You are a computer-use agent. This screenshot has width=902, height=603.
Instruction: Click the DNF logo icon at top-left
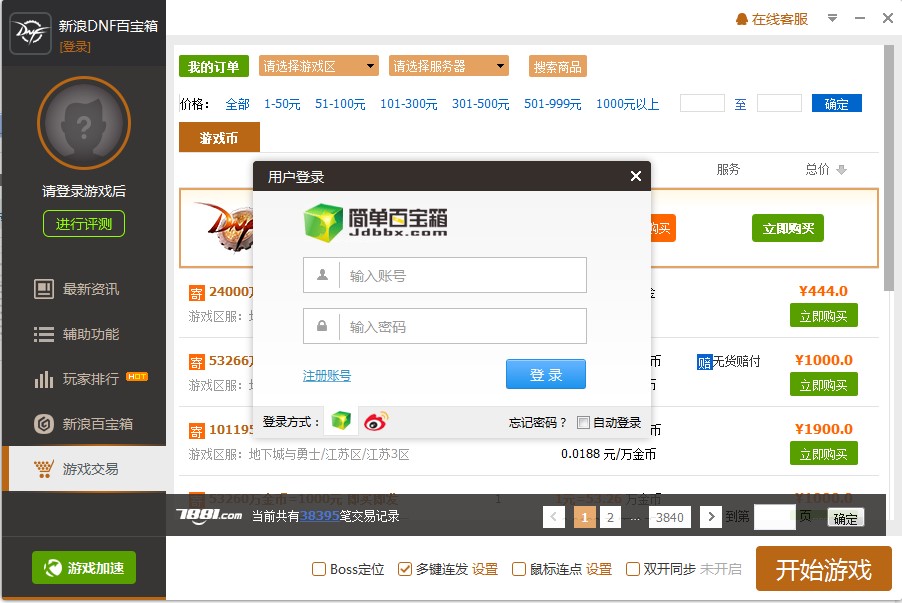click(30, 33)
